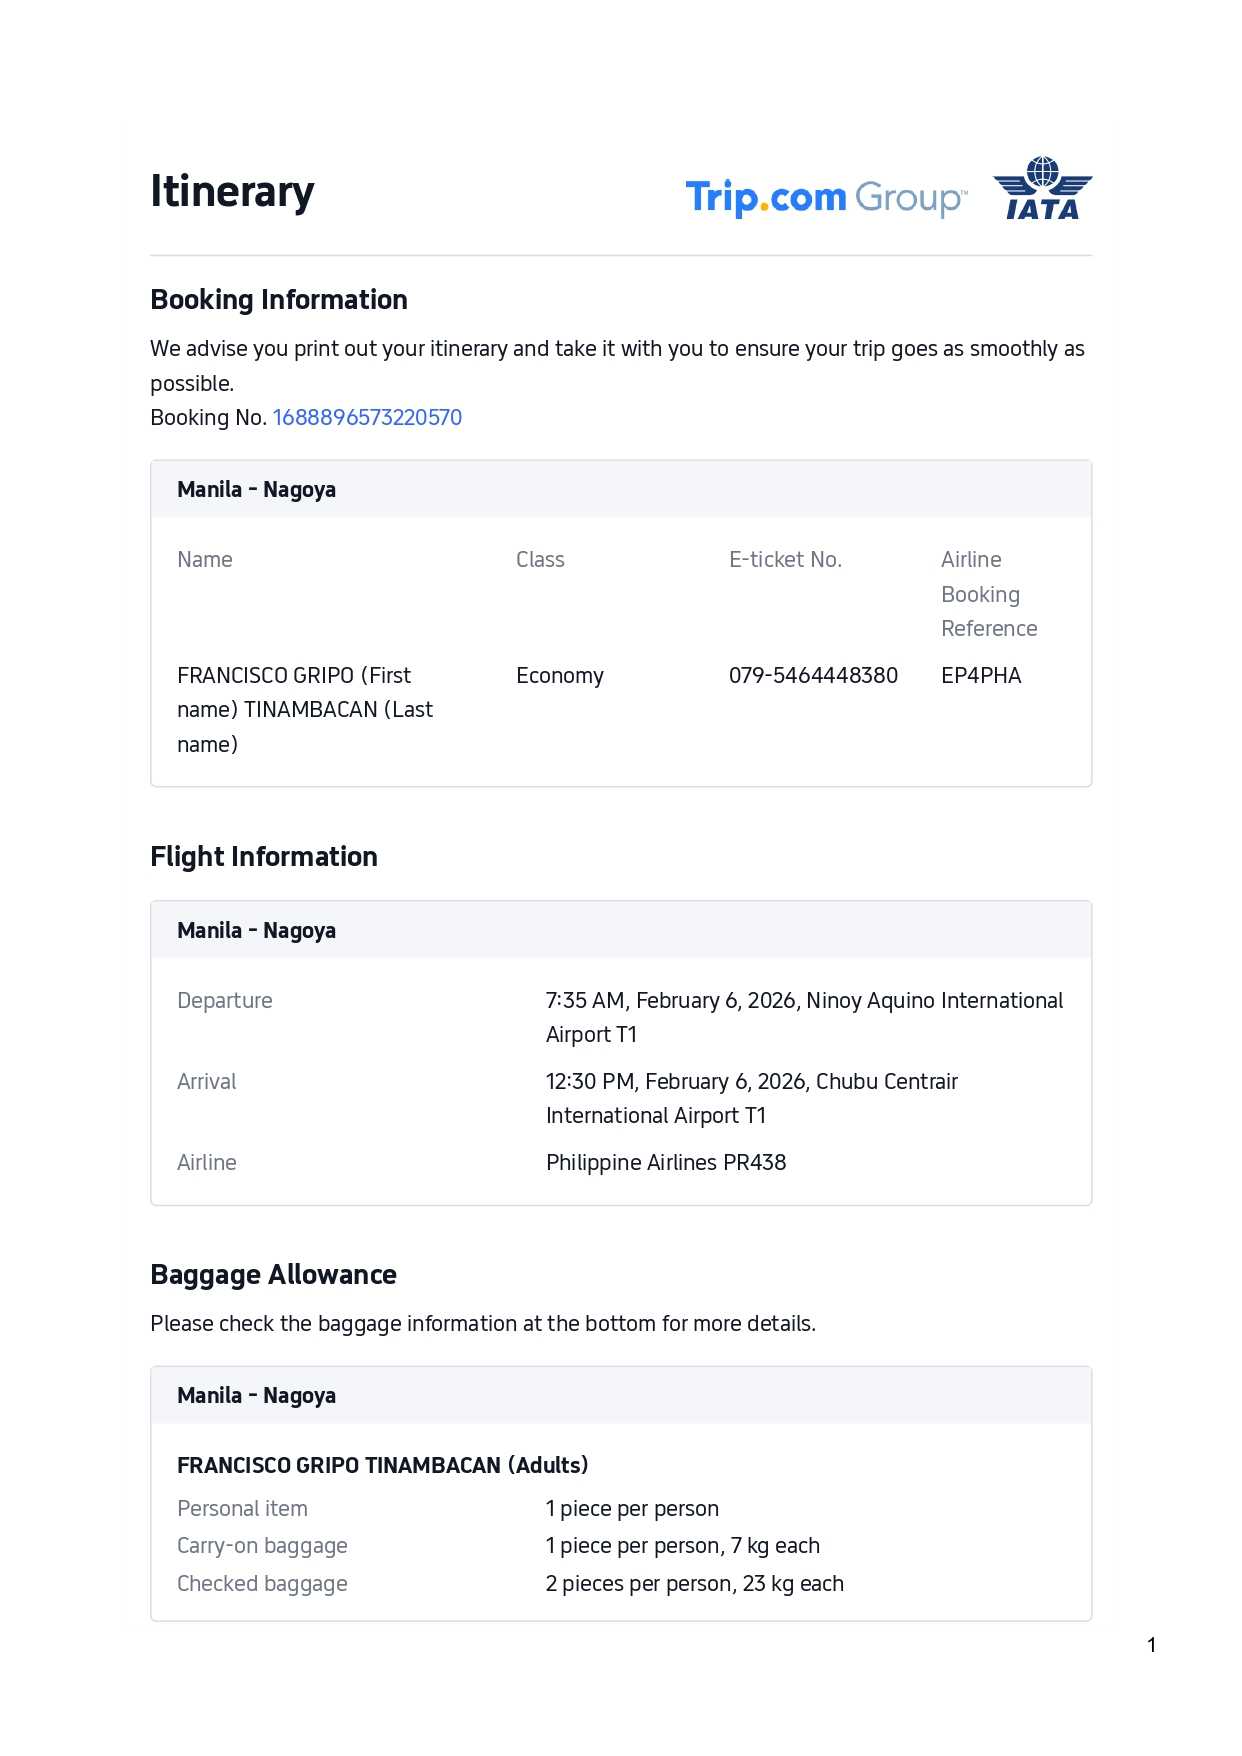The height and width of the screenshot is (1756, 1242).
Task: Click the Trip.com Group logo
Action: click(x=825, y=197)
